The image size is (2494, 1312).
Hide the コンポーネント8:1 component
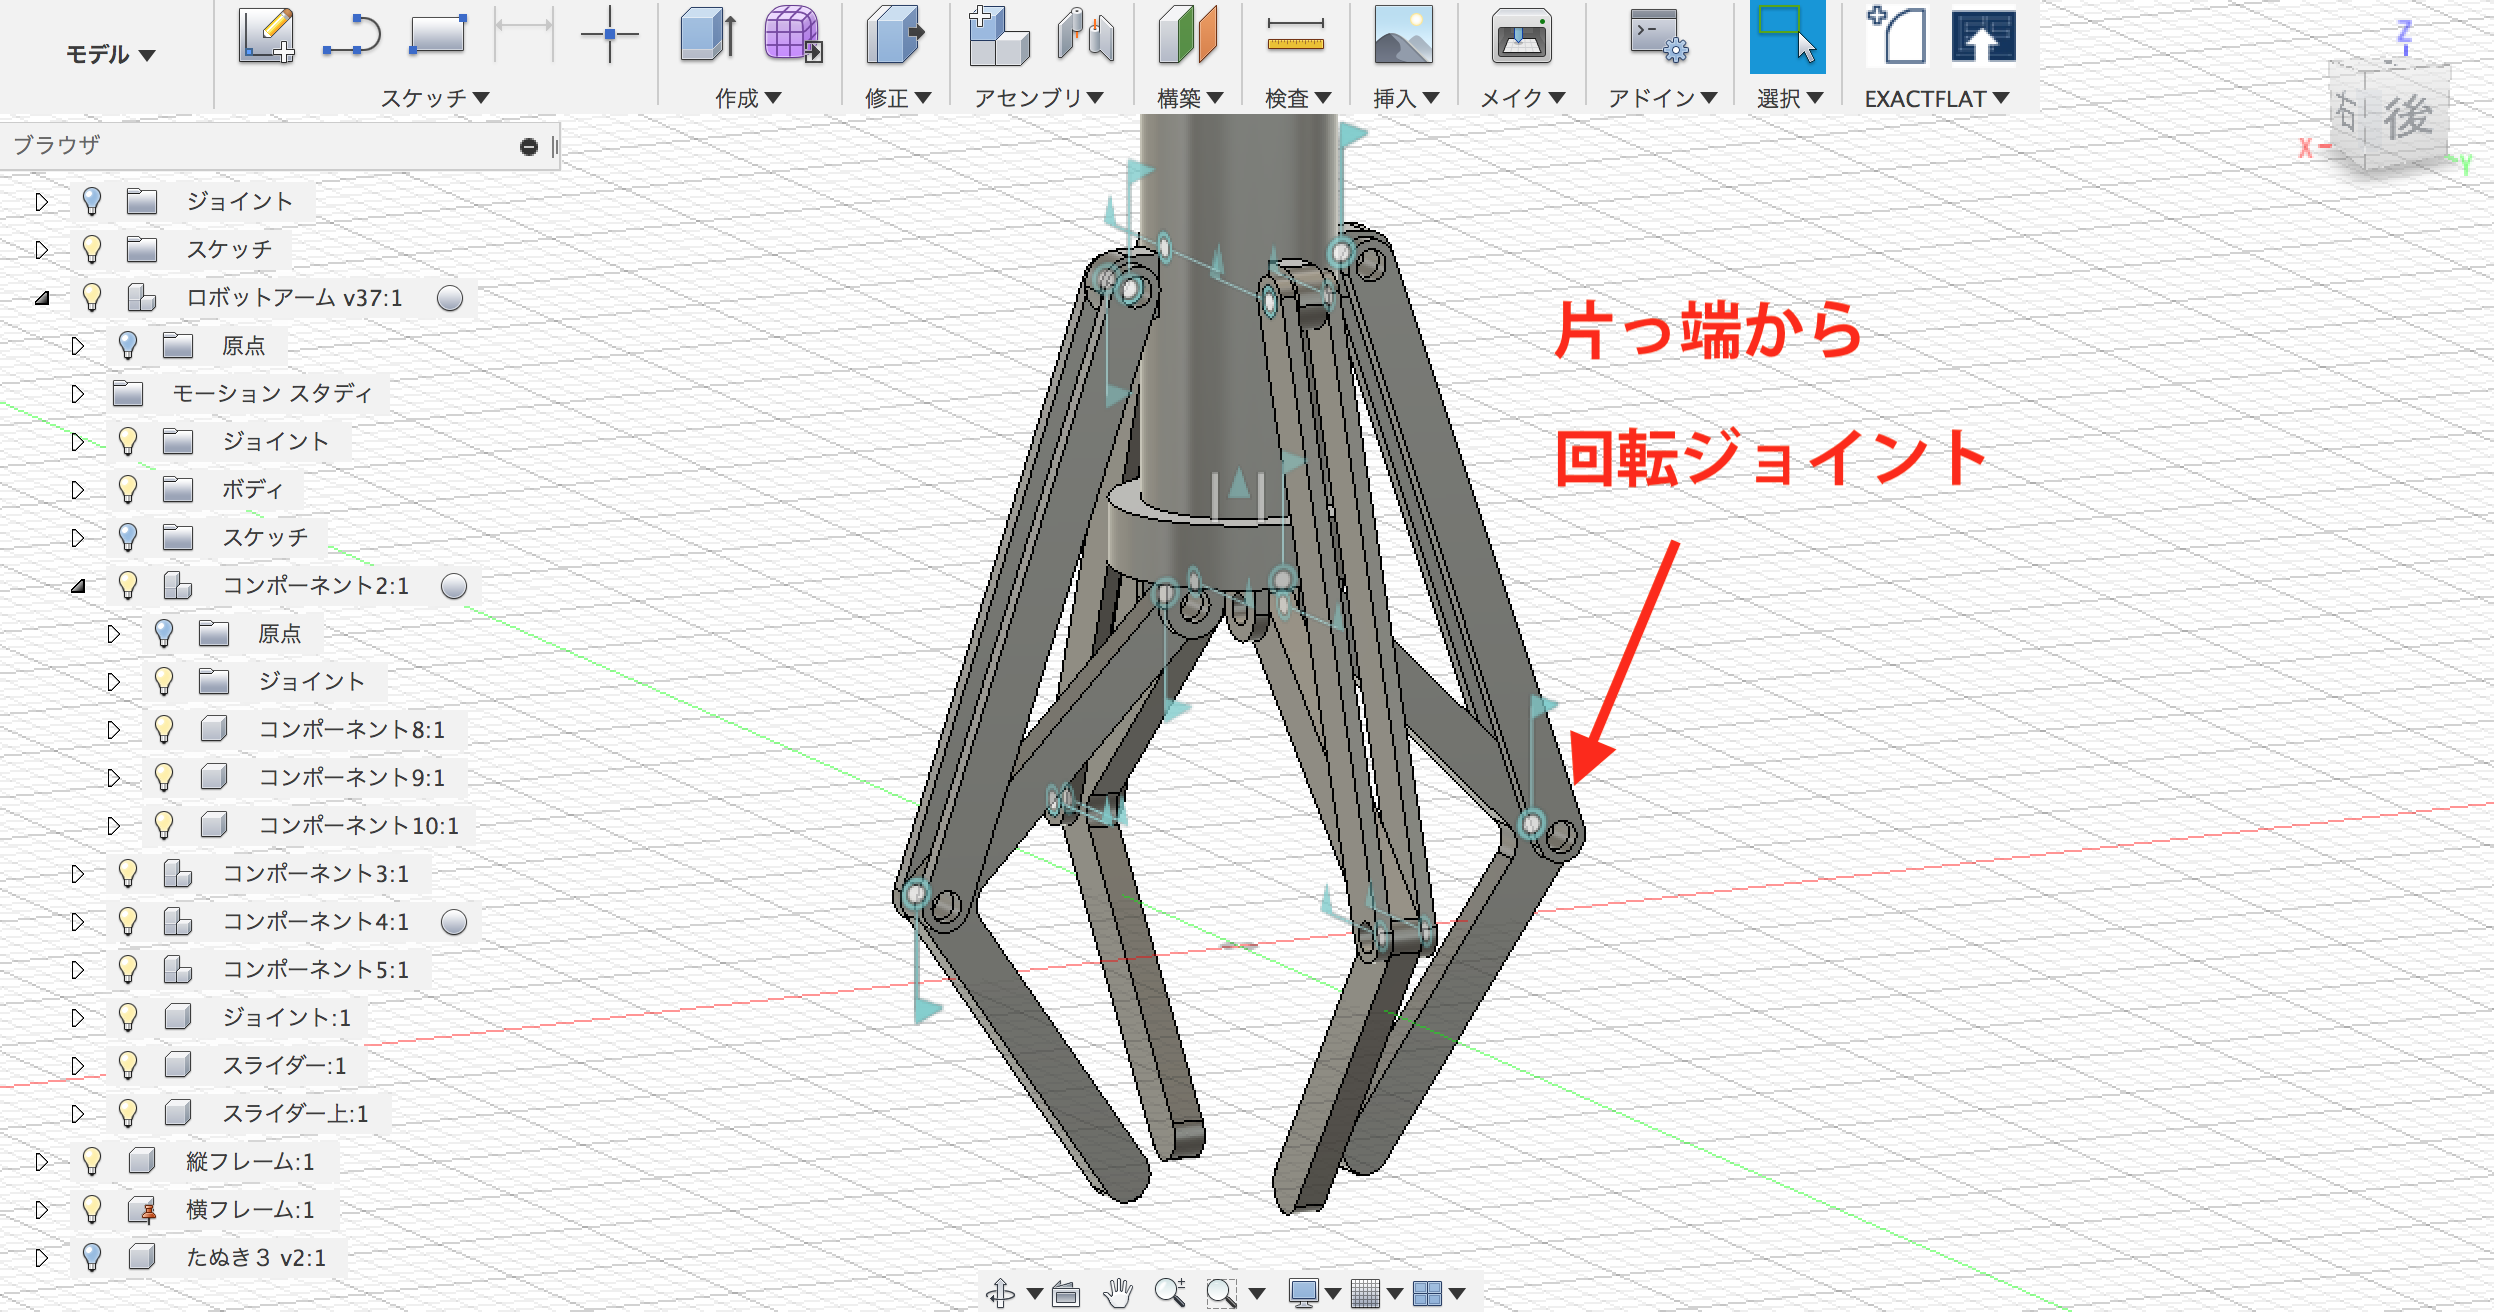point(165,730)
